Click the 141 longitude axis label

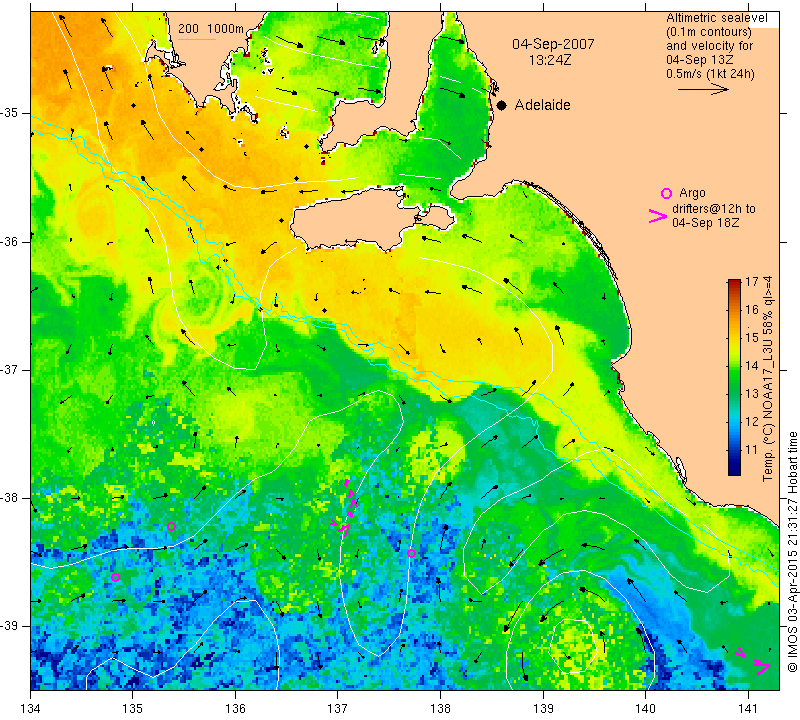coord(748,708)
